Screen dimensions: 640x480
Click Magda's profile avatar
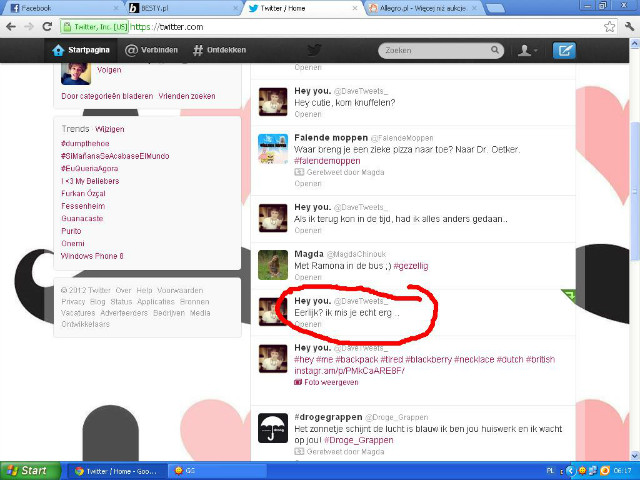[x=273, y=265]
